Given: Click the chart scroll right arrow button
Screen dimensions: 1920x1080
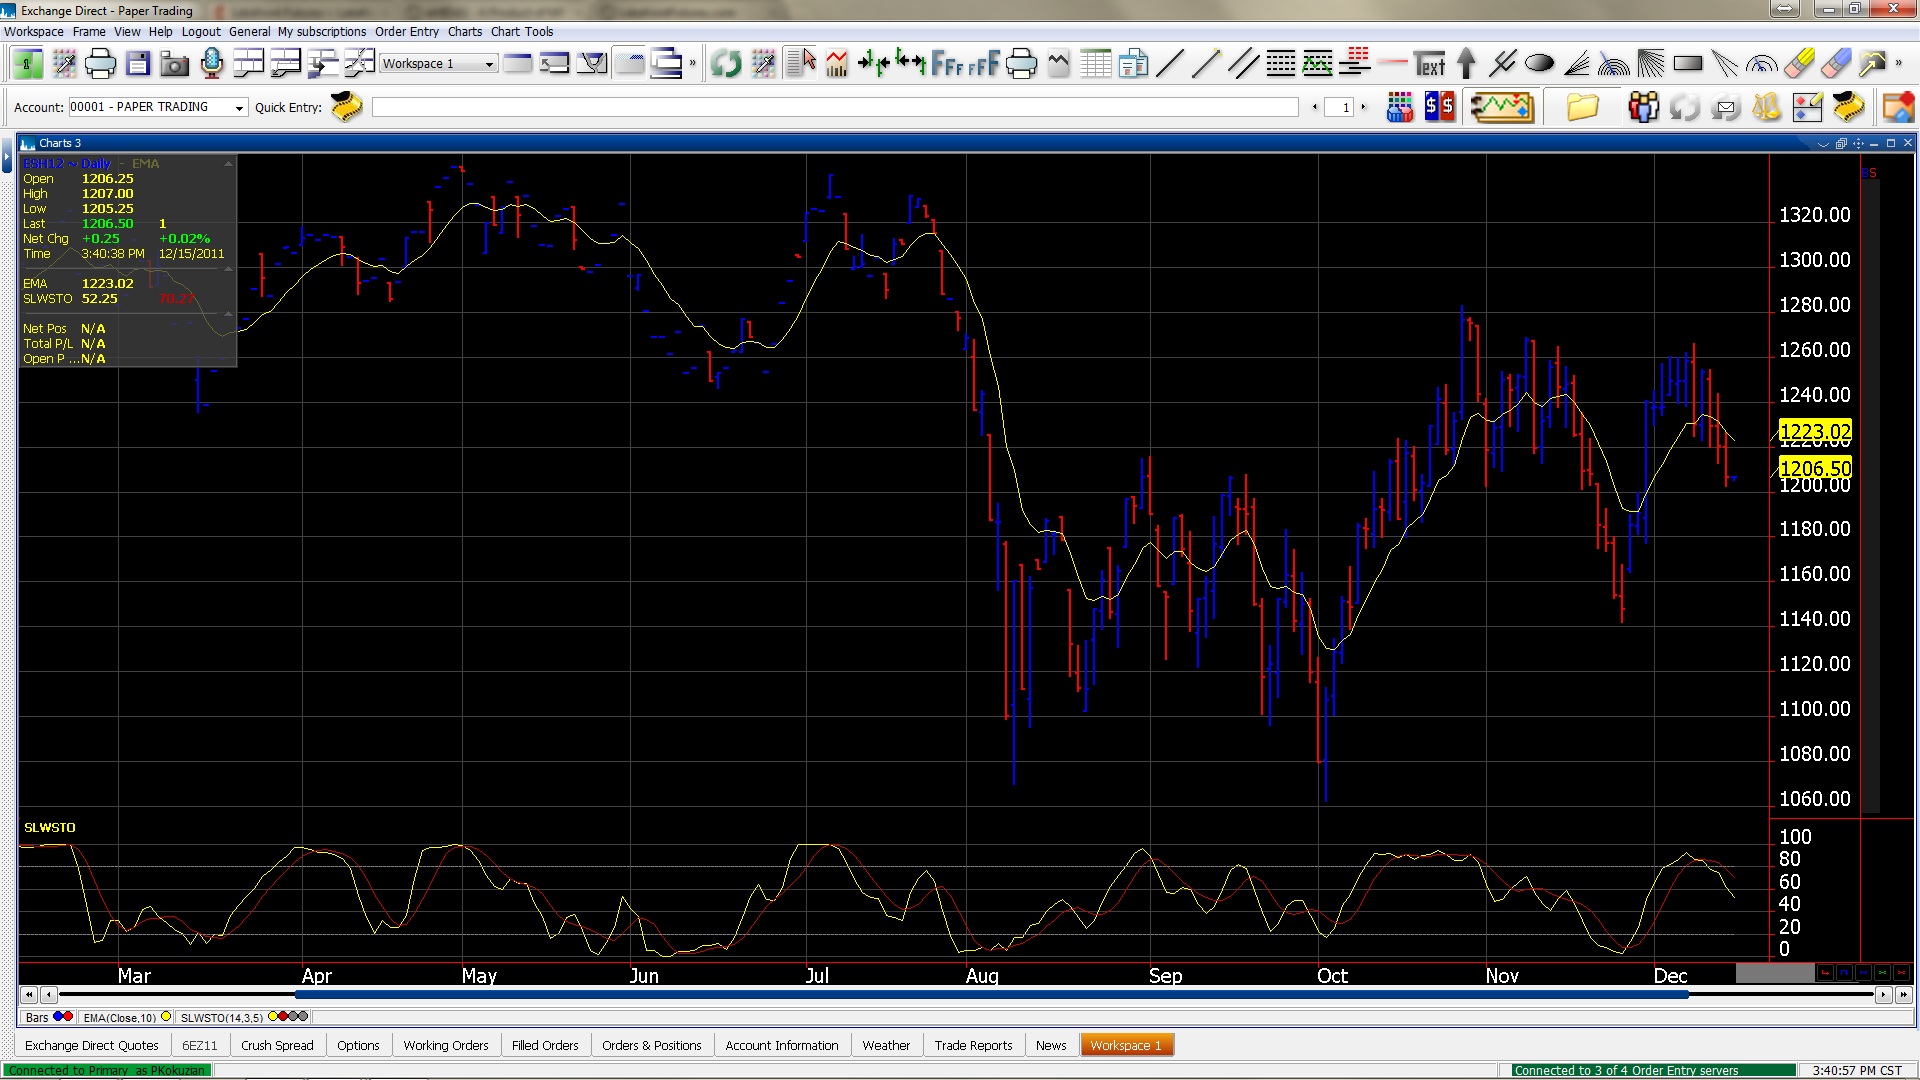Looking at the screenshot, I should pos(1884,995).
